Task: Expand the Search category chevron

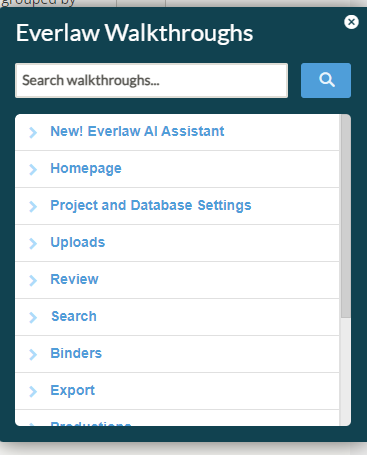Action: tap(33, 317)
